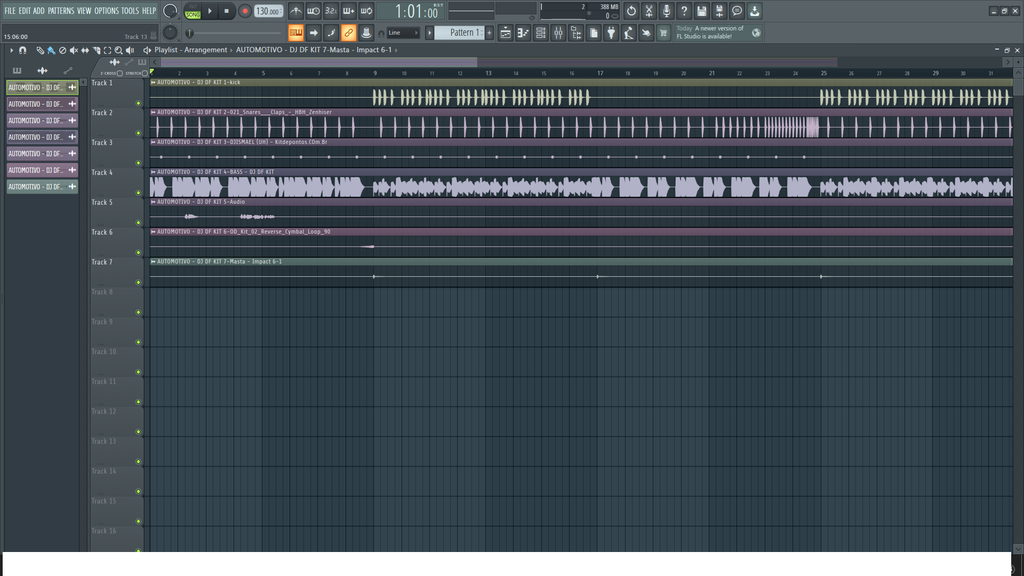The image size is (1024, 576).
Task: Click the Stop button
Action: pos(227,11)
